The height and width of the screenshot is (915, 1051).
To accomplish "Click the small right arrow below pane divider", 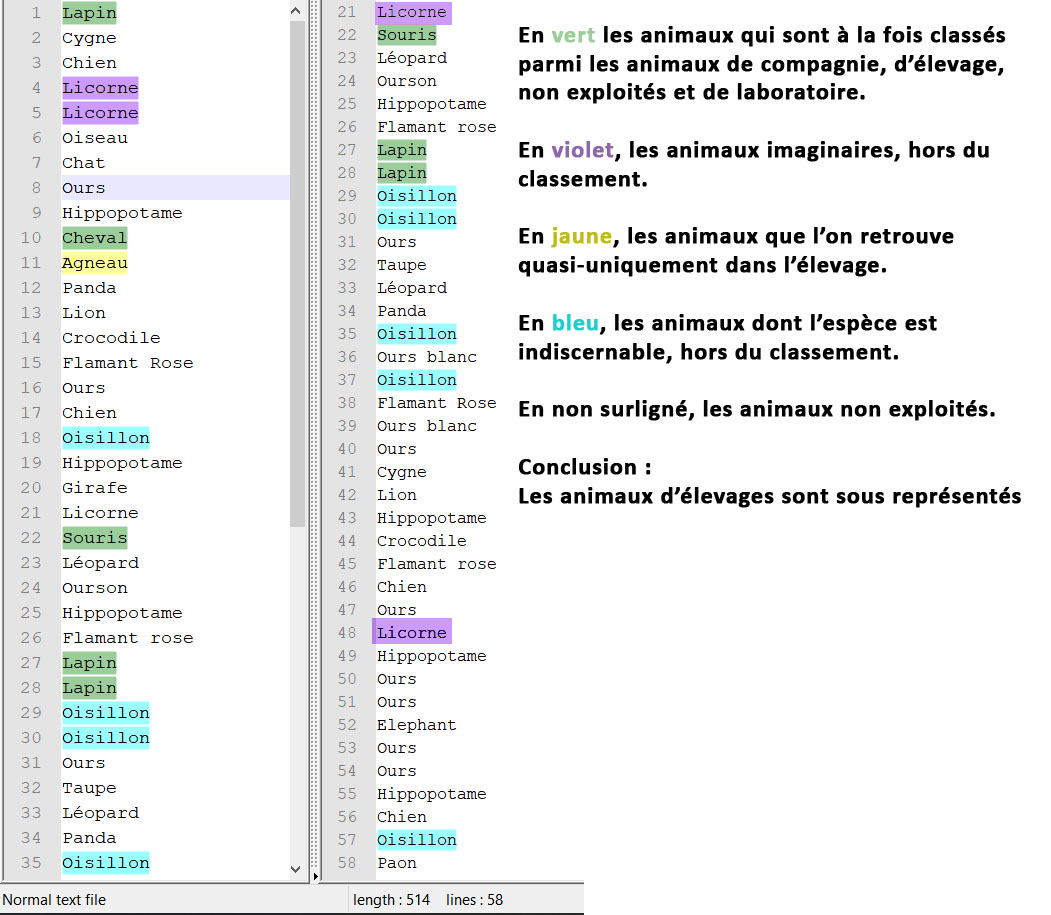I will tap(316, 876).
